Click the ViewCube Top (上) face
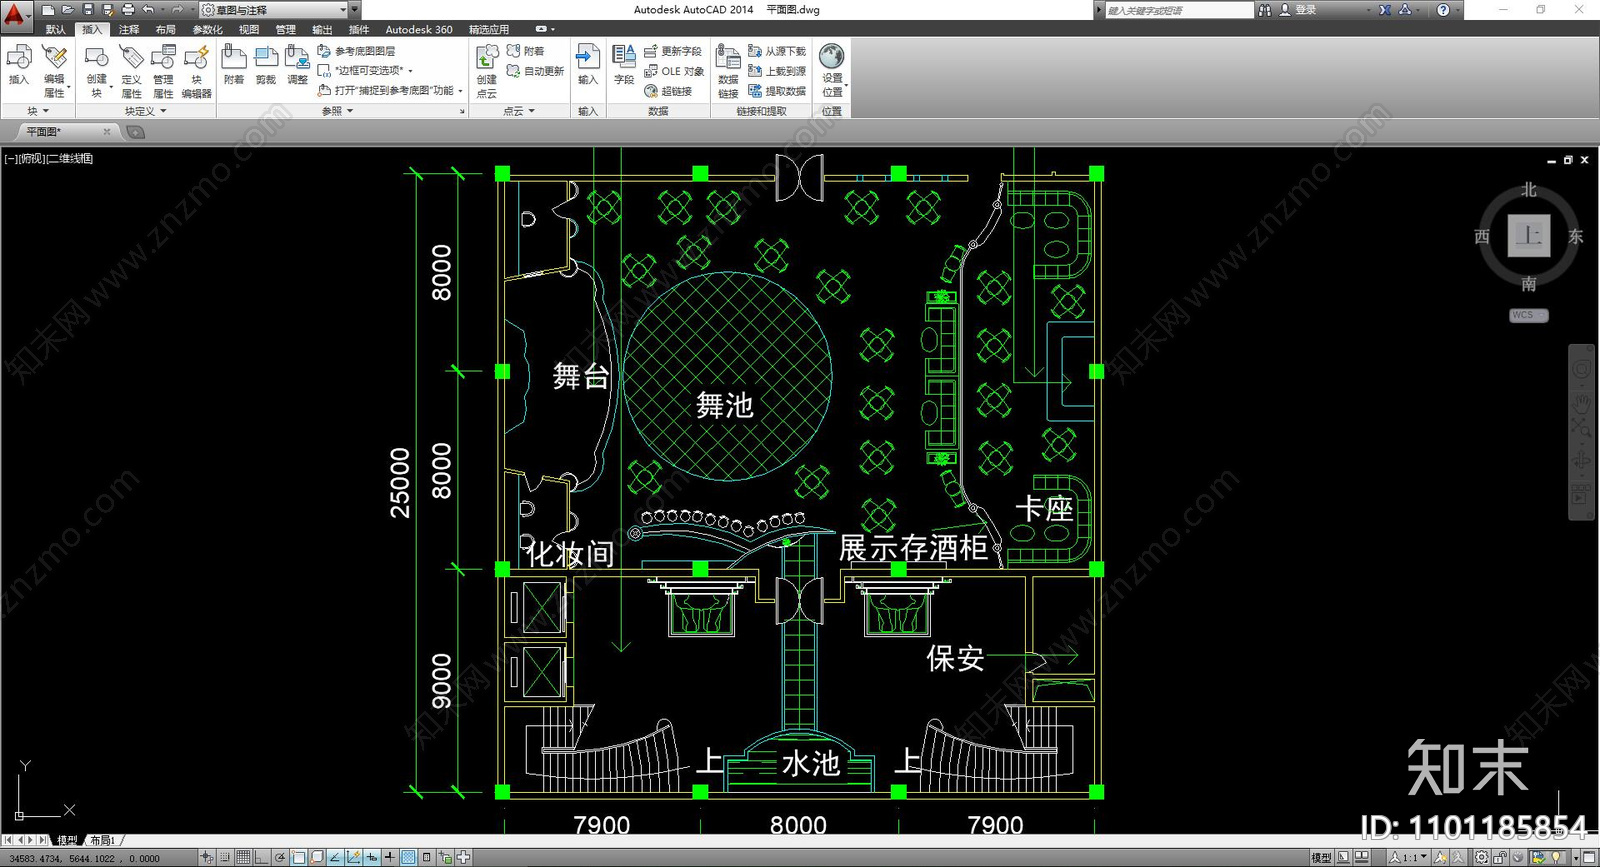This screenshot has width=1600, height=867. click(x=1528, y=236)
